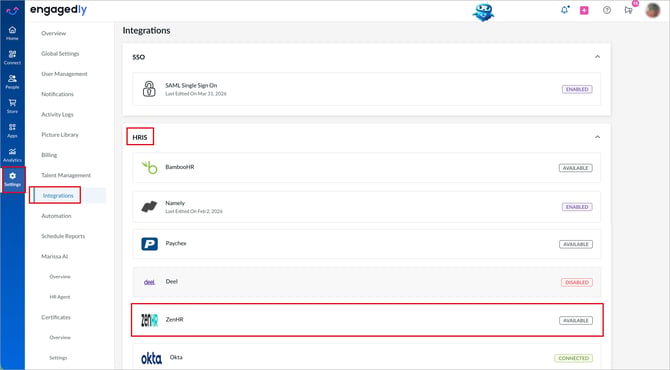
Task: Click the Namely logo icon
Action: [149, 207]
